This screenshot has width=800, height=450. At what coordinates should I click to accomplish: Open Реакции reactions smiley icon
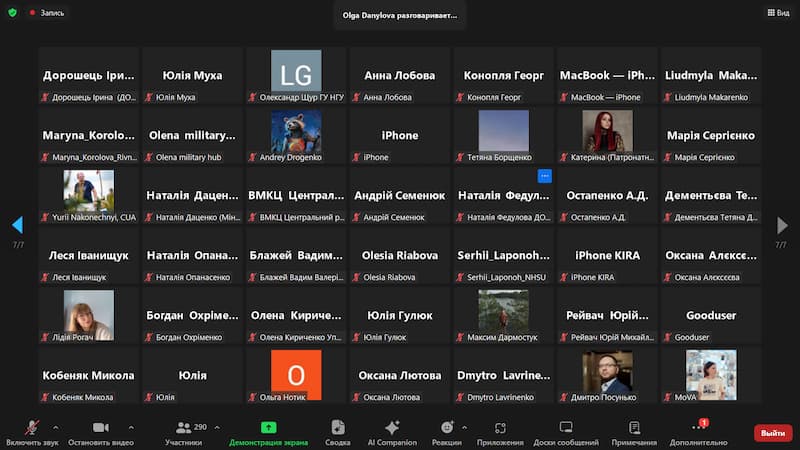coord(446,428)
